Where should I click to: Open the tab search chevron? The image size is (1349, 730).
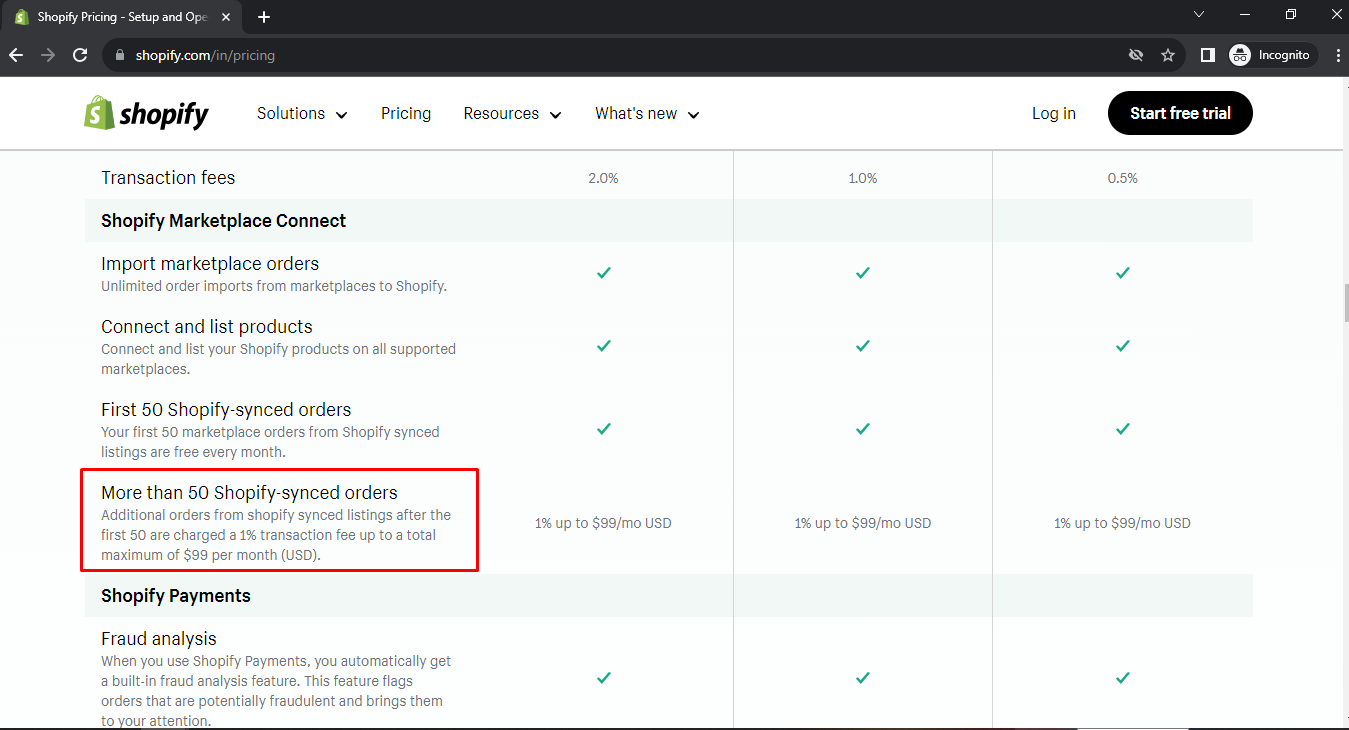[x=1200, y=14]
